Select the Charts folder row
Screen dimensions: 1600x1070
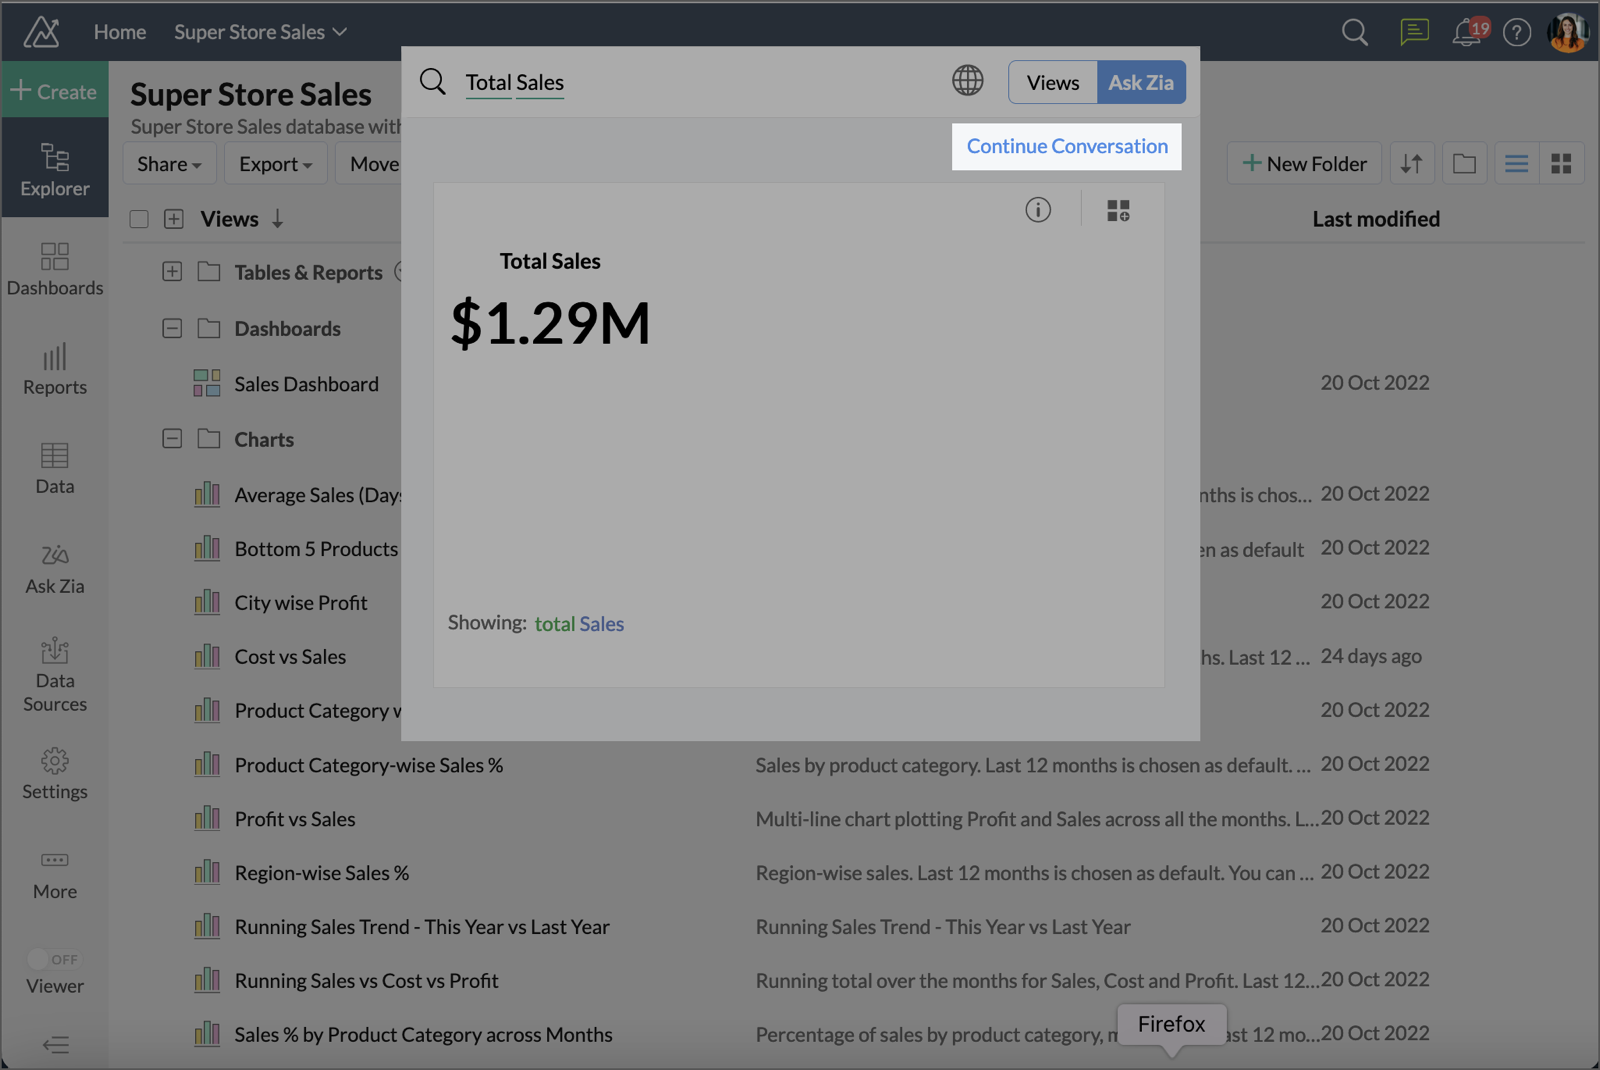pos(264,439)
